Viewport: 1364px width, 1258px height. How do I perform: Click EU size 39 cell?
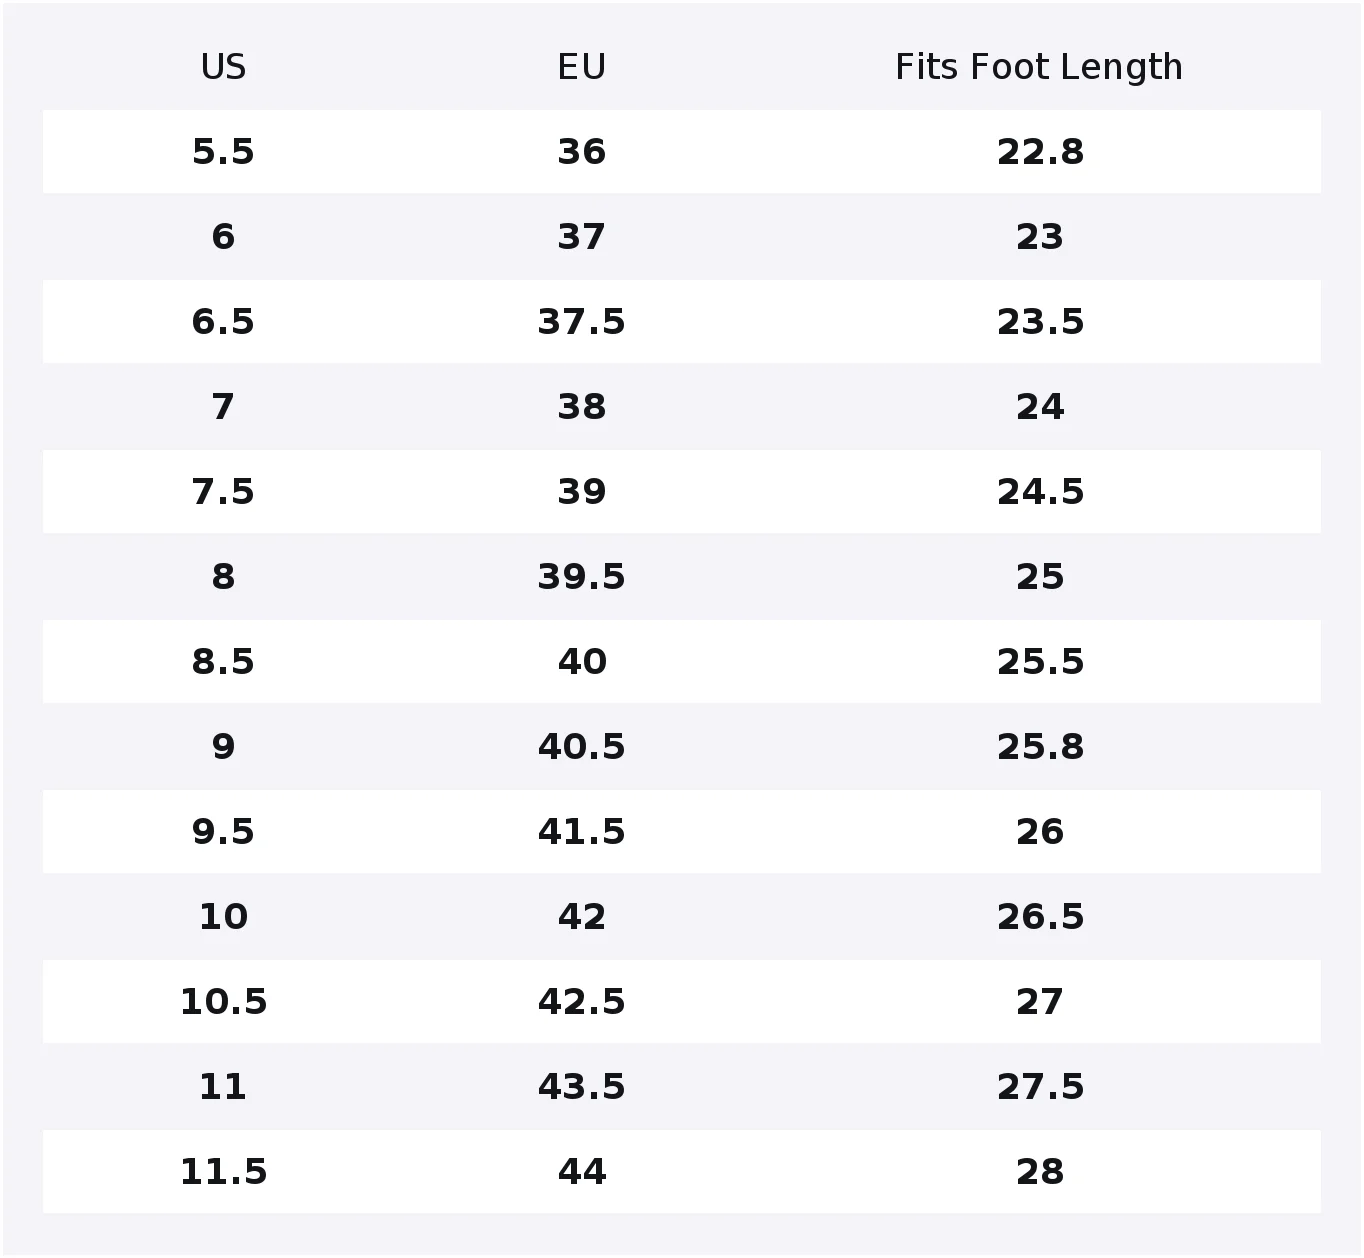[581, 492]
